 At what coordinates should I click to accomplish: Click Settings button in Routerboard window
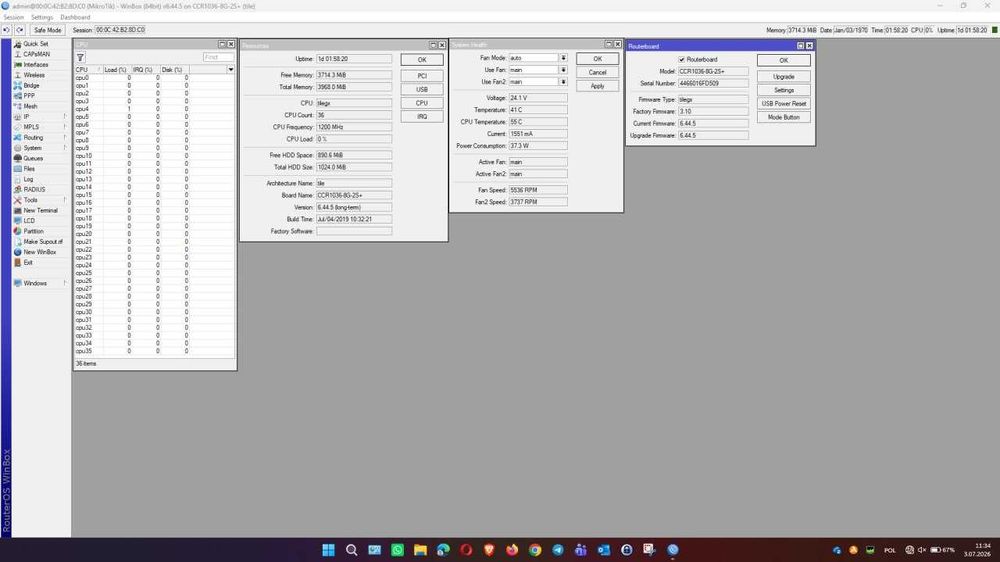784,91
